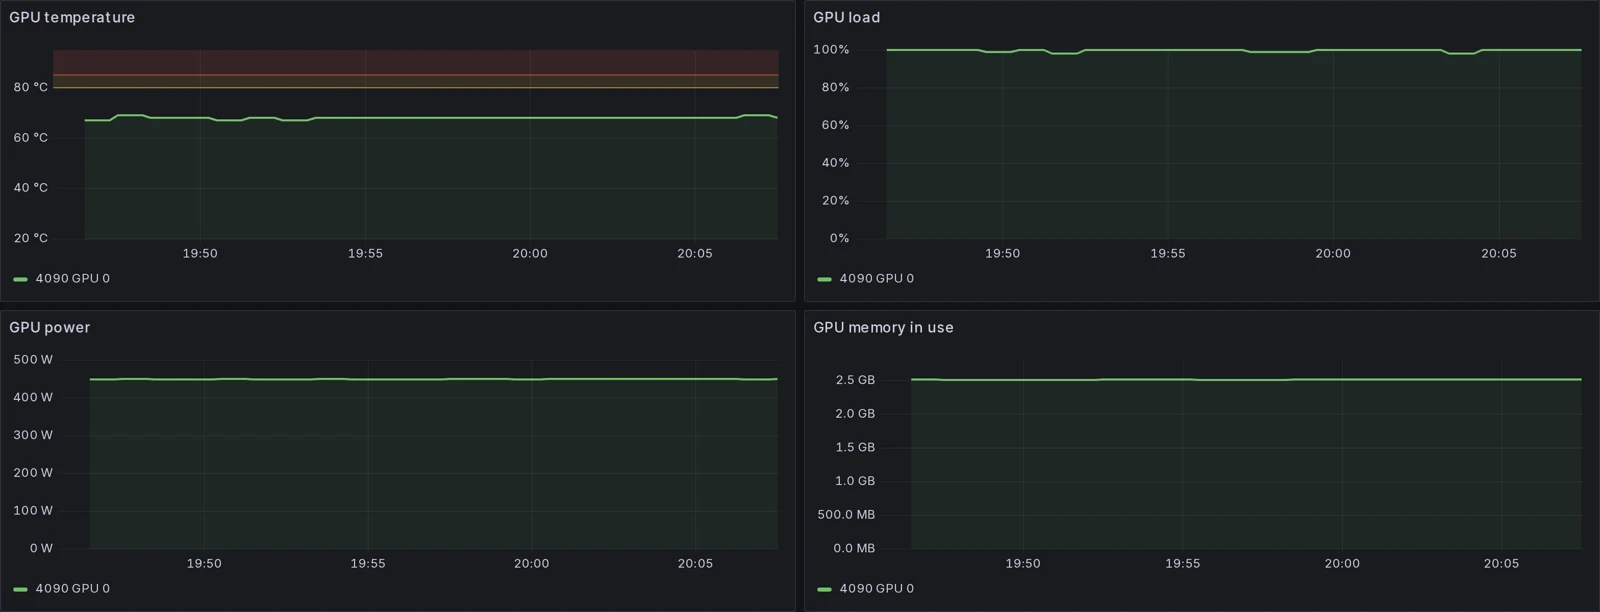Click 80 °C axis label in temperature chart
This screenshot has width=1600, height=612.
[x=31, y=87]
